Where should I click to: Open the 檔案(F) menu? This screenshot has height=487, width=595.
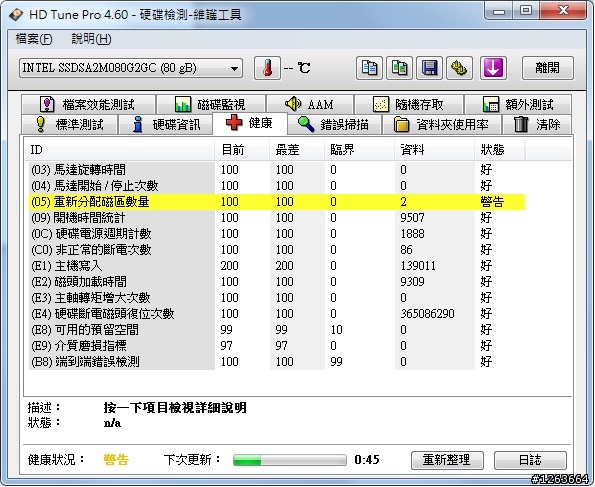coord(34,39)
